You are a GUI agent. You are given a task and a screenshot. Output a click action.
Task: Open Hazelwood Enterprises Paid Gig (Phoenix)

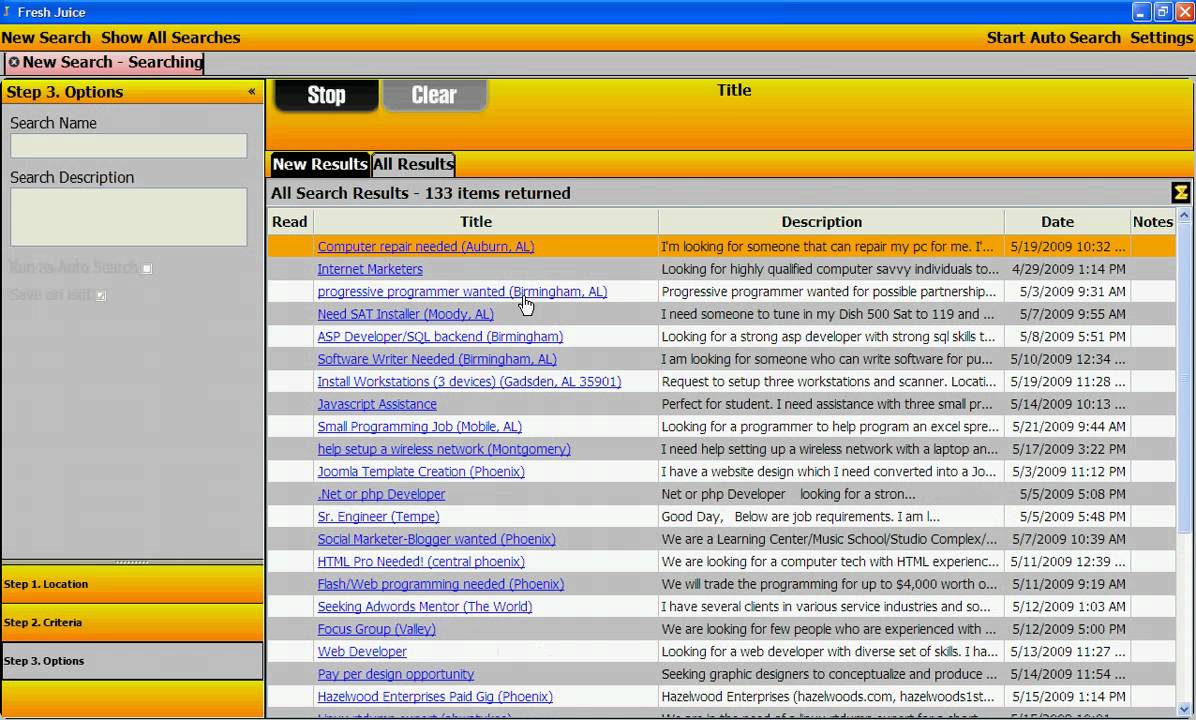[x=435, y=696]
